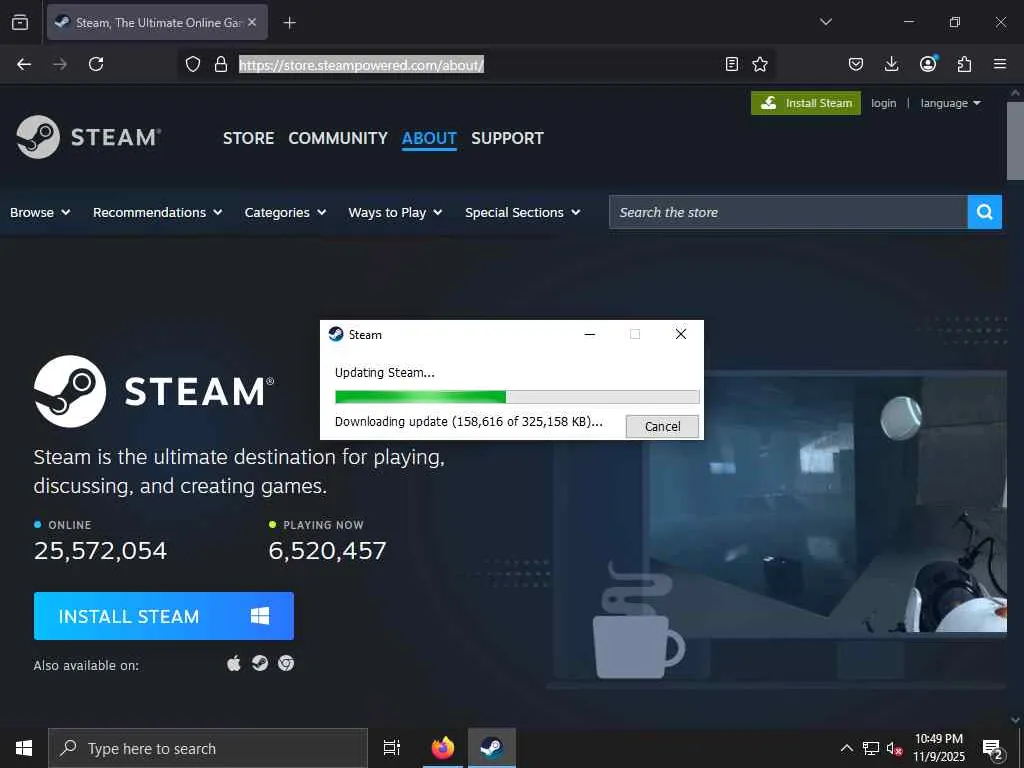The image size is (1024, 768).
Task: Open a new browser tab
Action: coord(289,23)
